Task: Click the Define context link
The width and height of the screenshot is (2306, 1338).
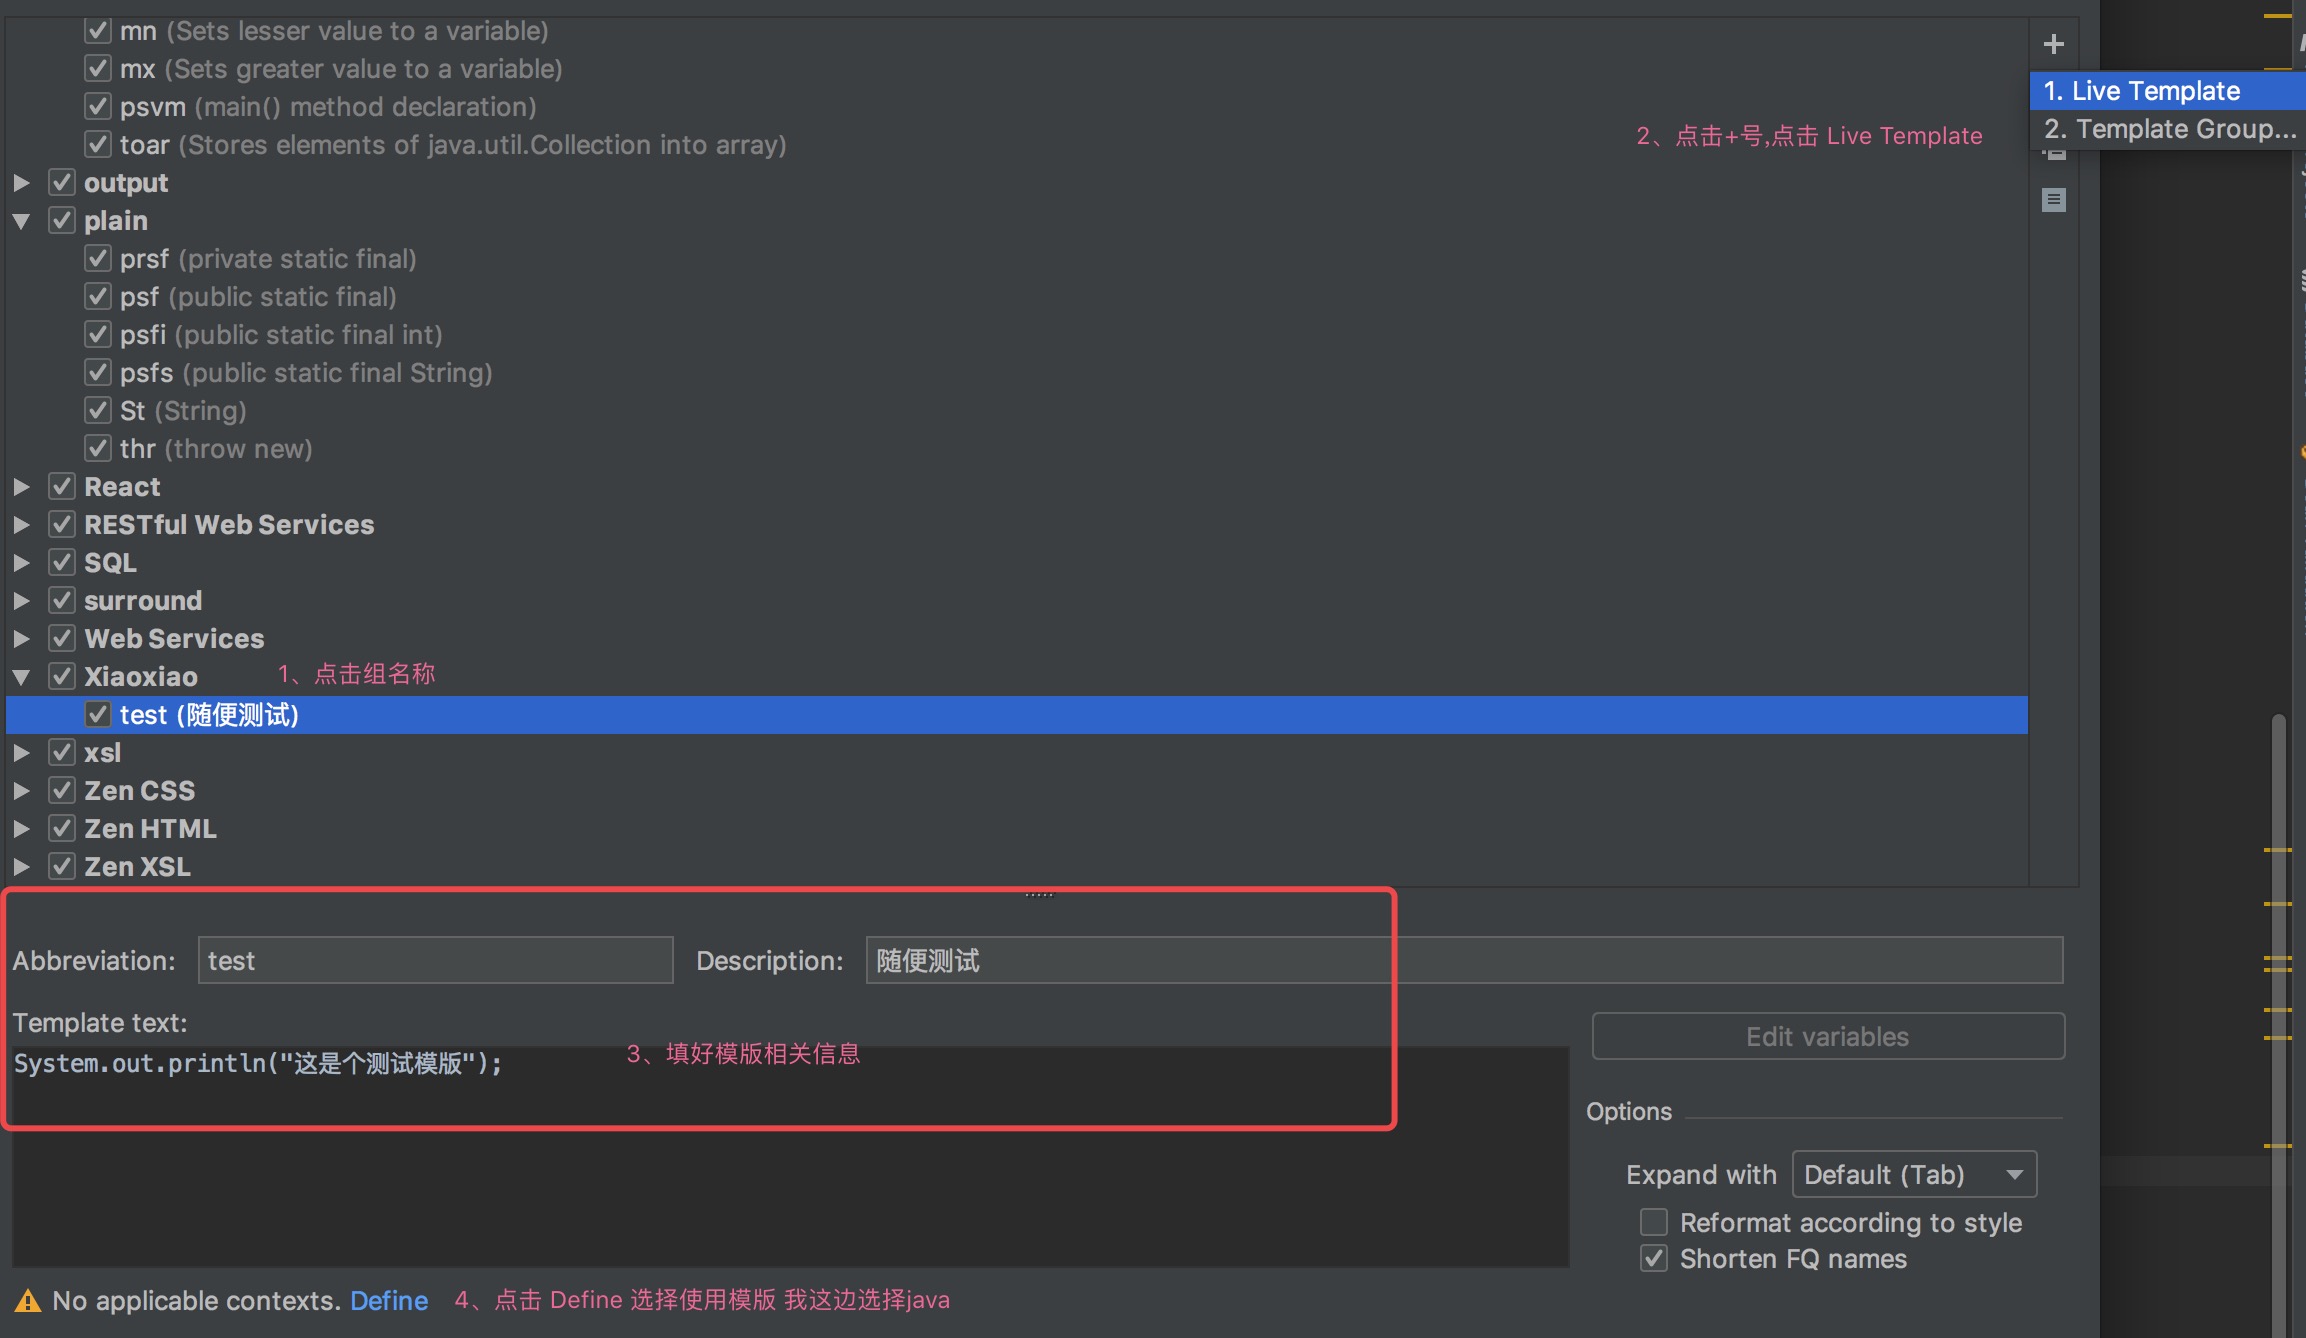Action: click(x=389, y=1300)
